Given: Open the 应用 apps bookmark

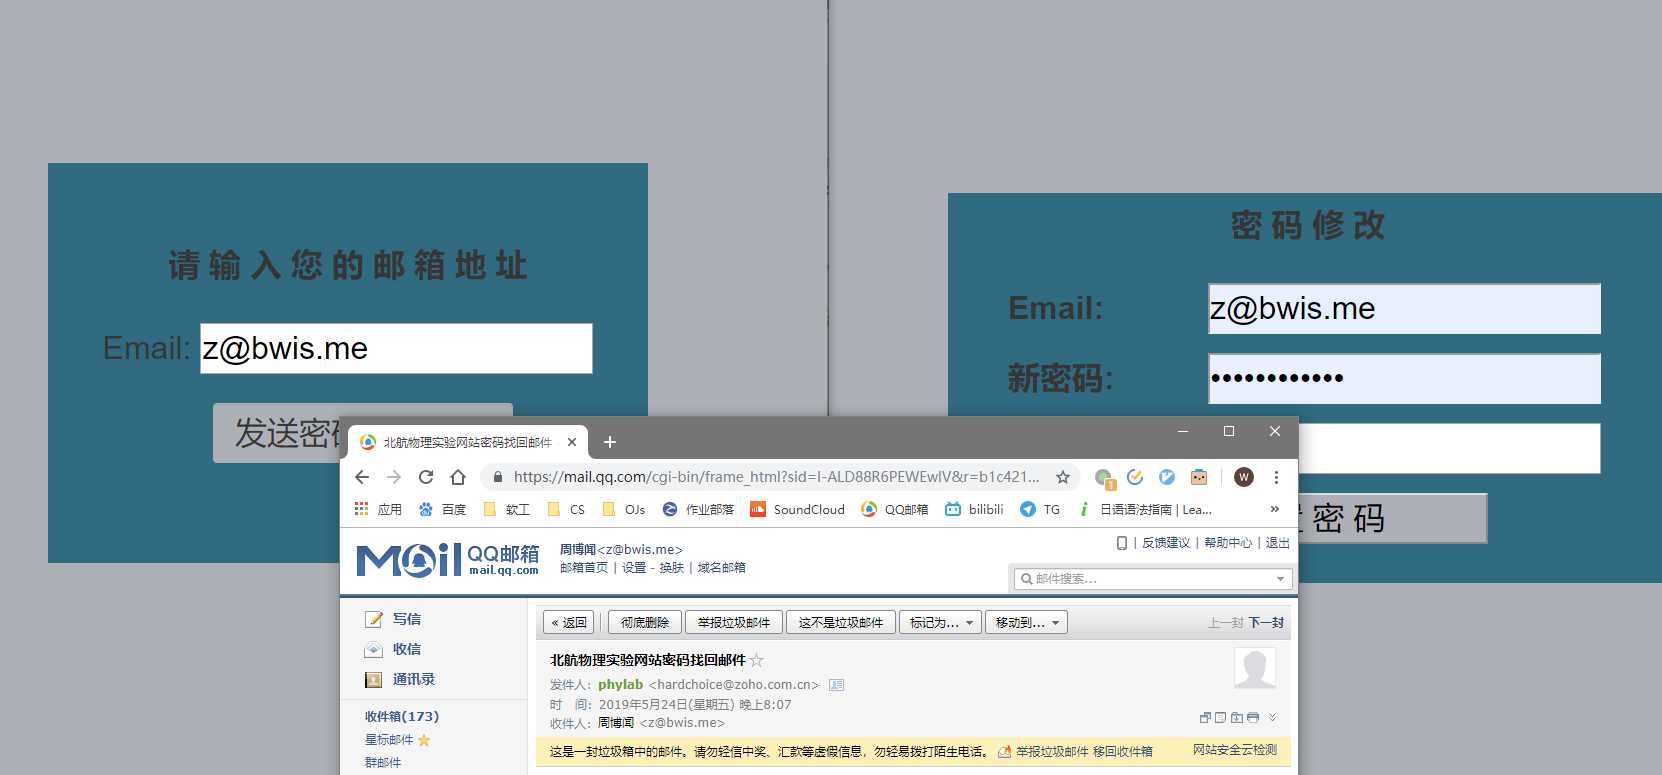Looking at the screenshot, I should 378,509.
